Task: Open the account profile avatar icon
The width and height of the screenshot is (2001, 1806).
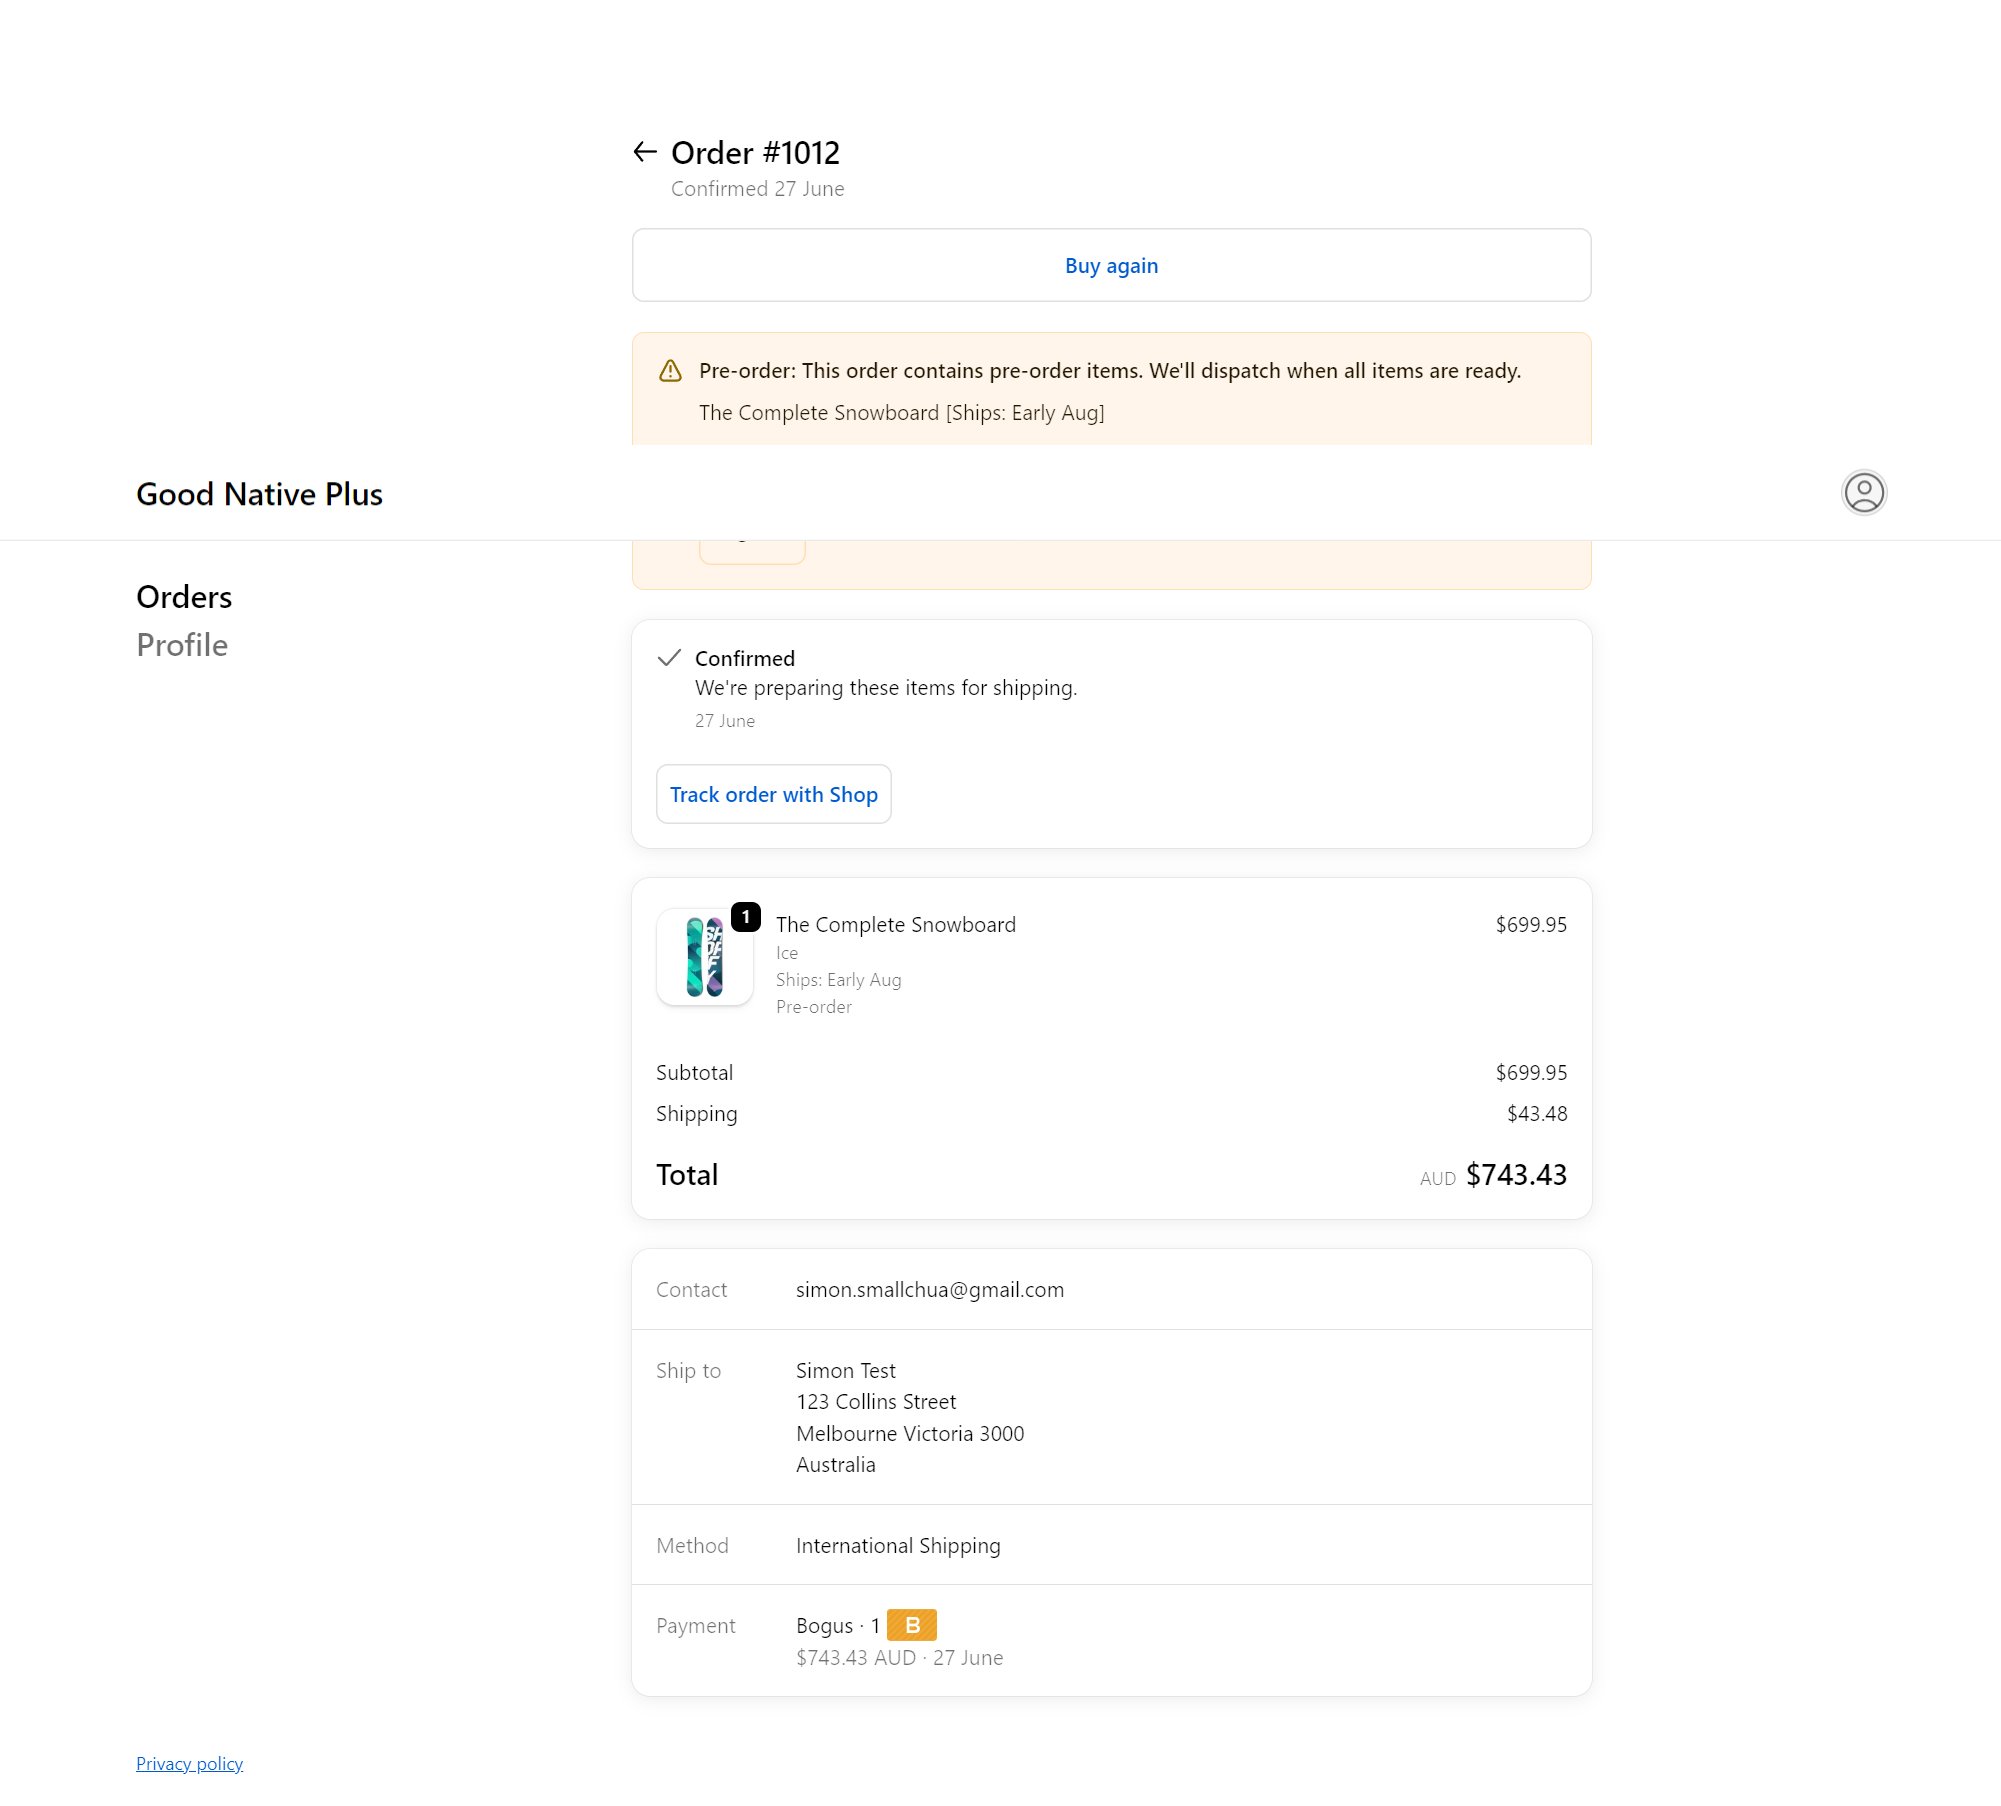Action: coord(1864,493)
